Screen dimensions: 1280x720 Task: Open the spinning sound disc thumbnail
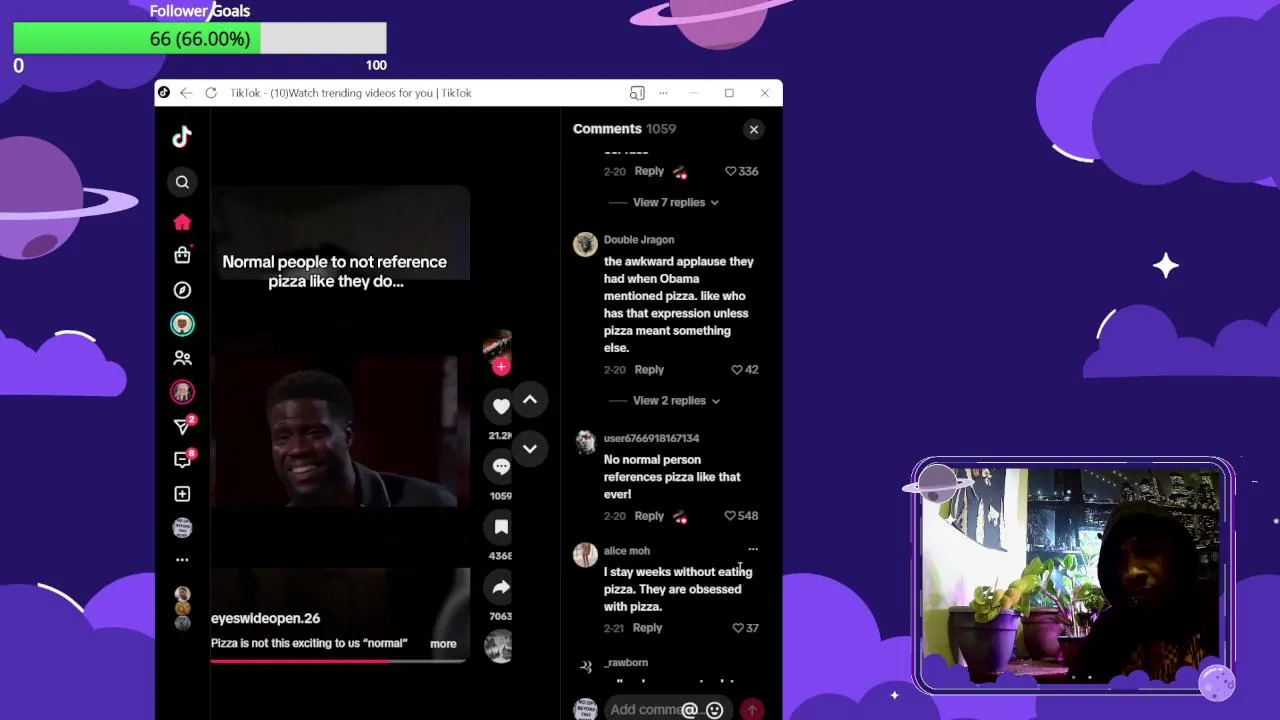pos(498,647)
